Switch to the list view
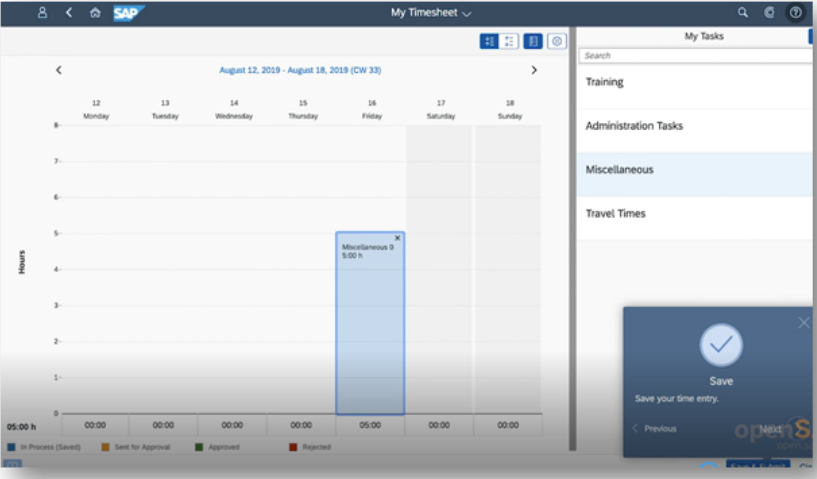The image size is (817, 479). 510,41
